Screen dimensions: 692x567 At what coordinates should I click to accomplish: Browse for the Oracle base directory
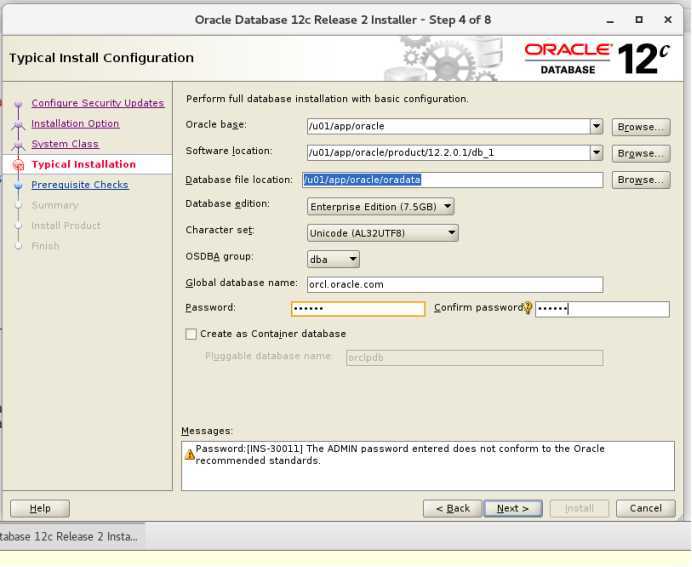[x=641, y=127]
